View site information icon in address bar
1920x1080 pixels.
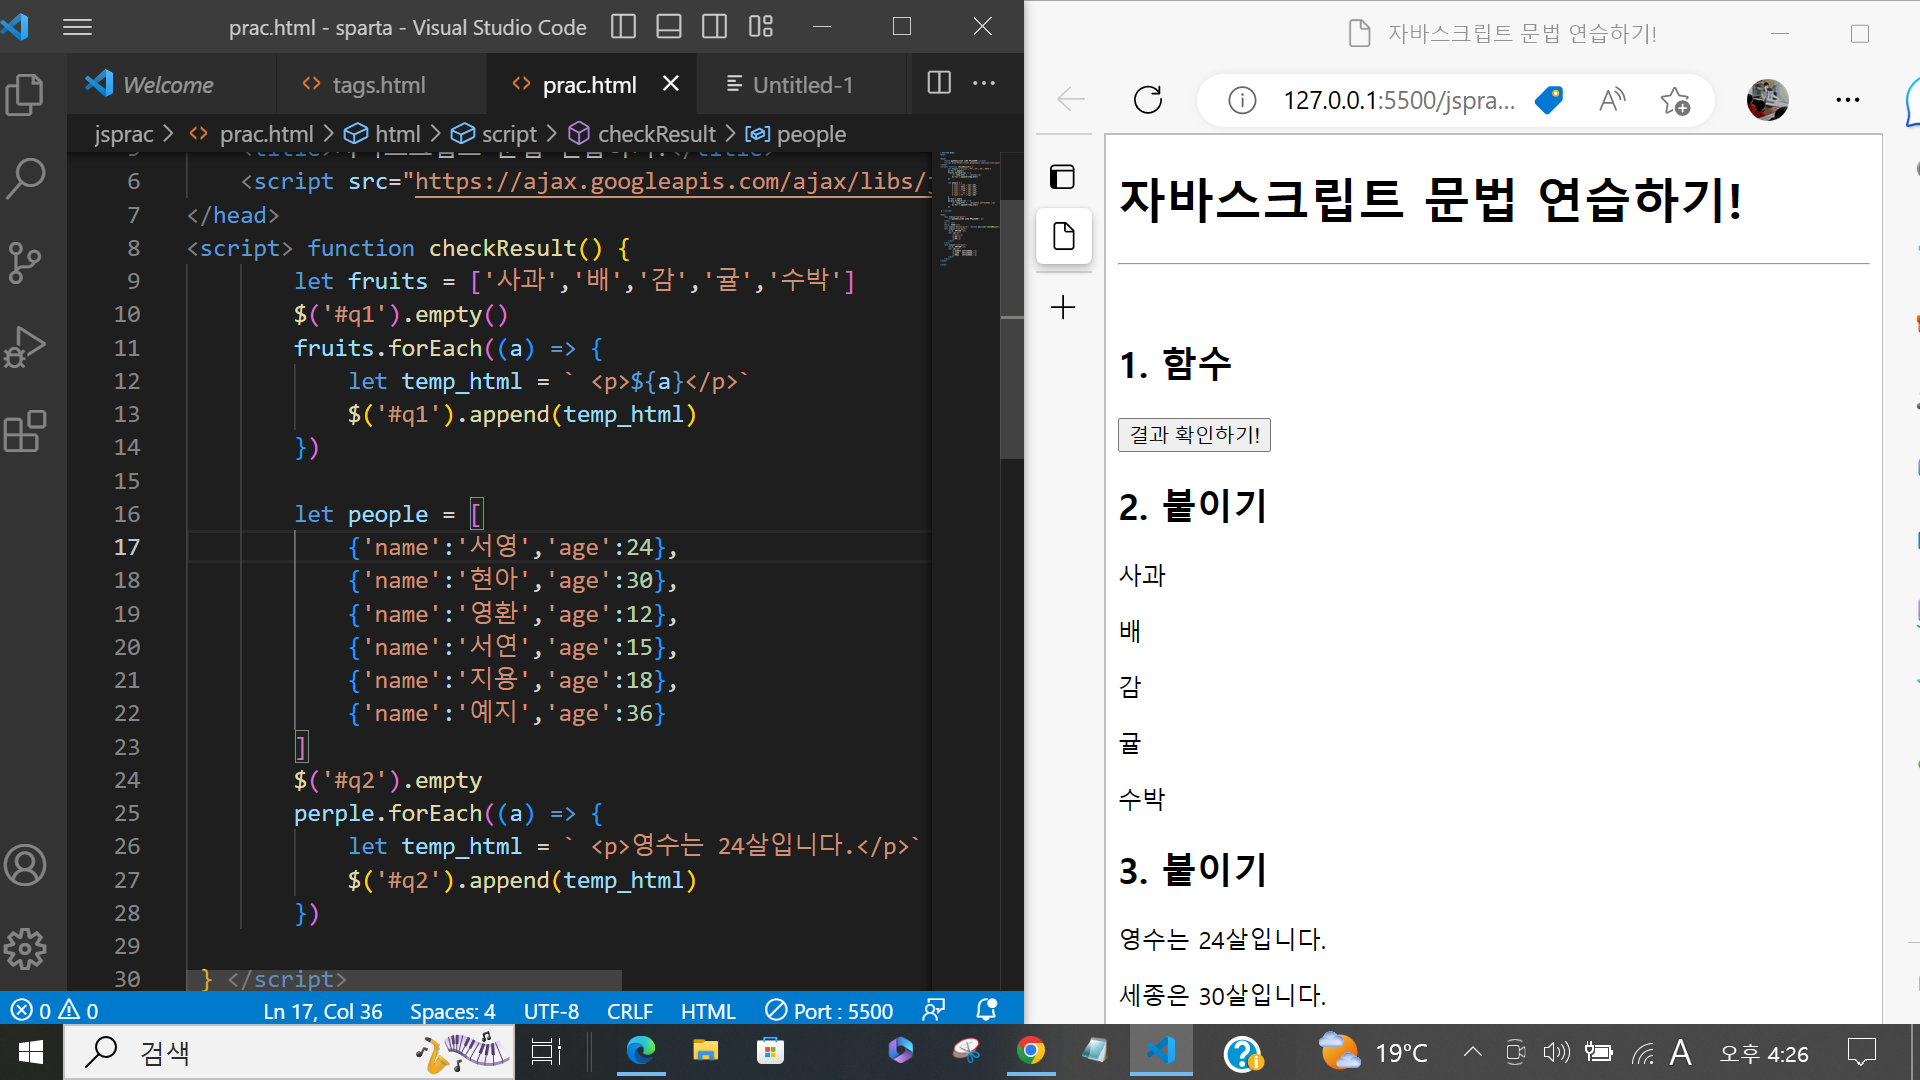[x=1242, y=100]
